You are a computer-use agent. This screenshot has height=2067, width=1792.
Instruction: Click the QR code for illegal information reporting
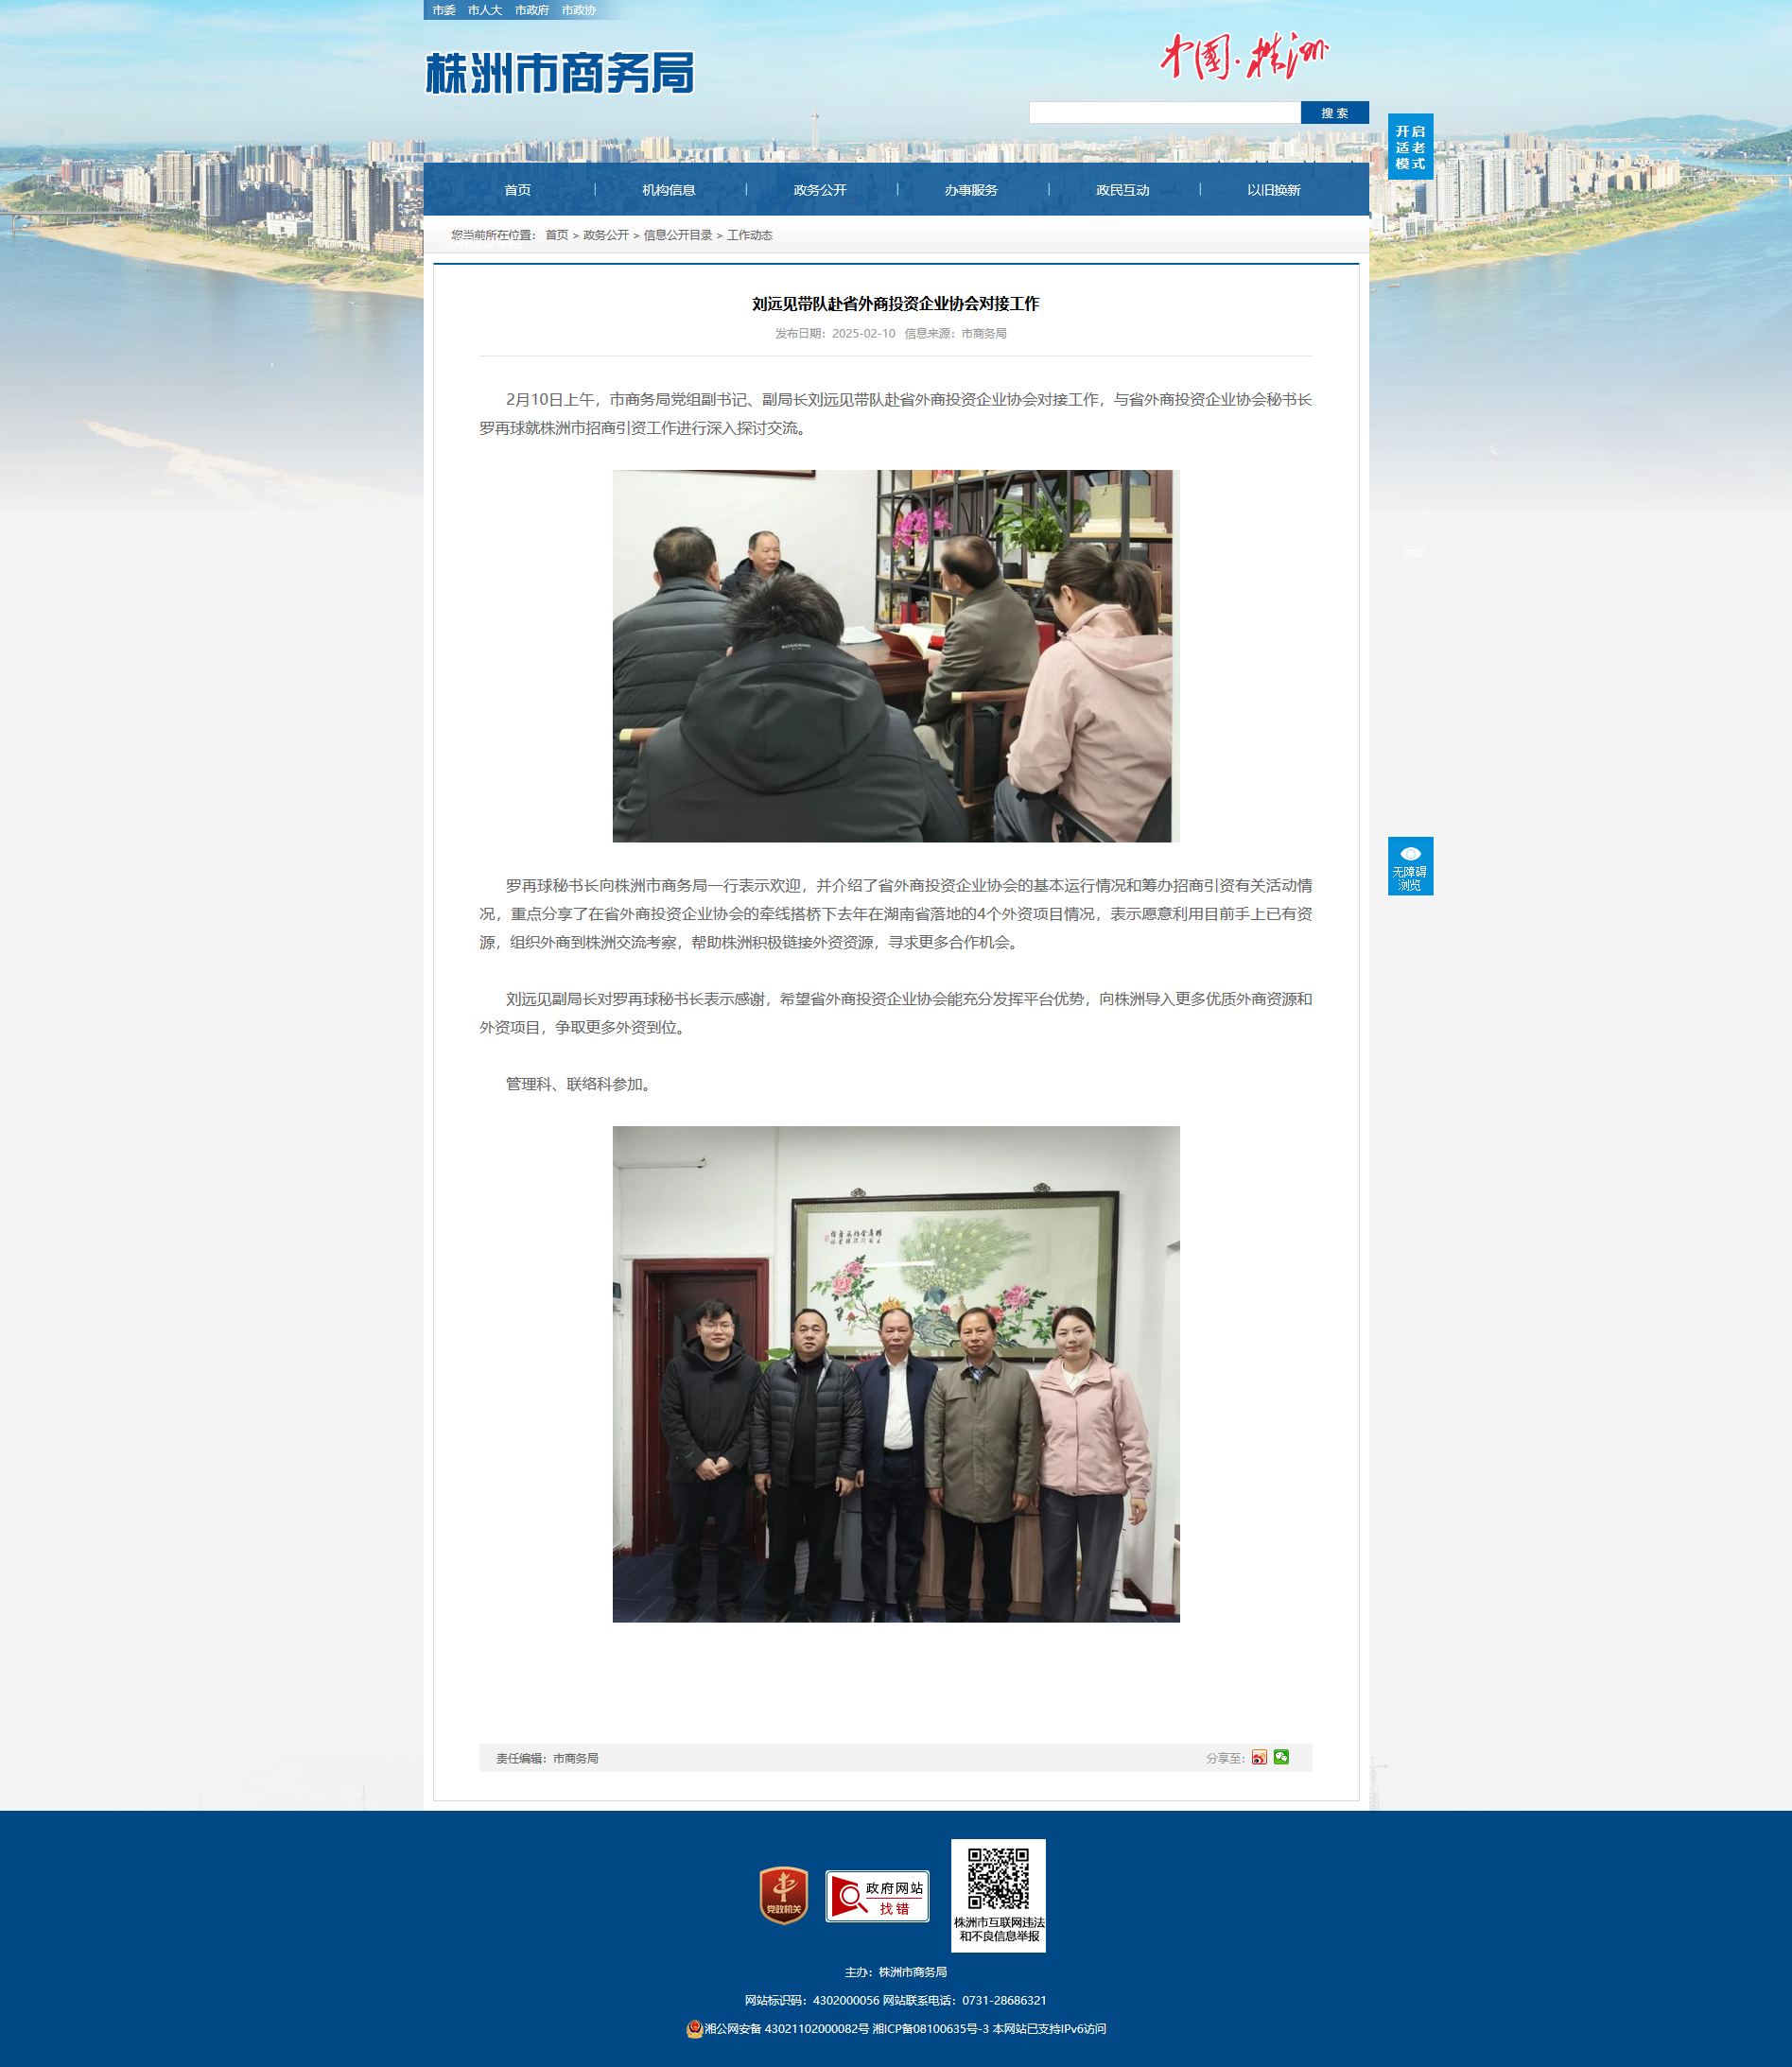[998, 1879]
